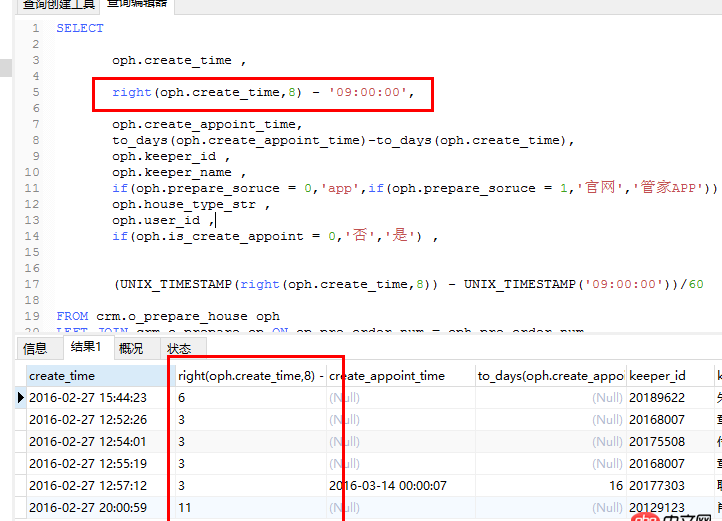Image resolution: width=722 pixels, height=521 pixels.
Task: Click oph.keeper_id on line 9
Action: click(164, 157)
